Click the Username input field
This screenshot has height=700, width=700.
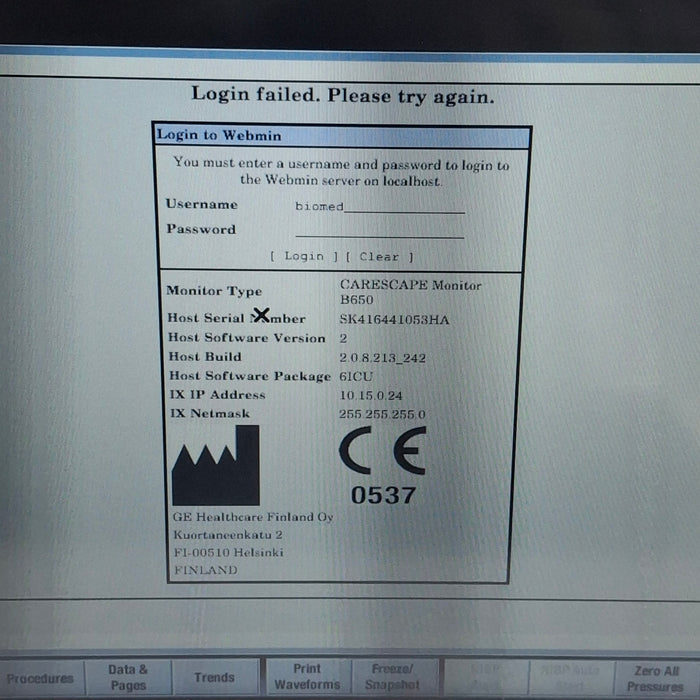[x=380, y=207]
